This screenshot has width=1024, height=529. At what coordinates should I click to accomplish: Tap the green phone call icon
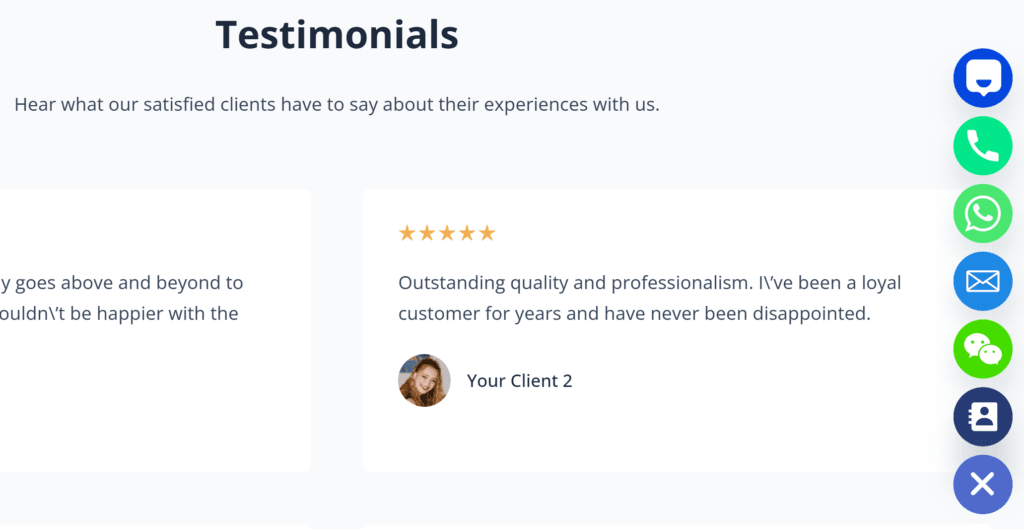[x=982, y=146]
